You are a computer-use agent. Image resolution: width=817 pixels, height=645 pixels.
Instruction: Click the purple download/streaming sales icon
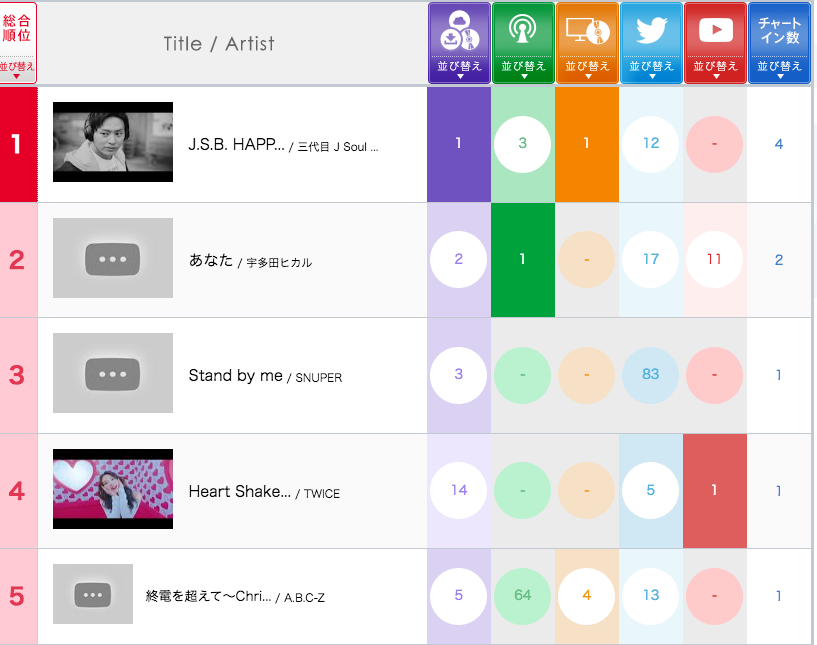coord(459,33)
